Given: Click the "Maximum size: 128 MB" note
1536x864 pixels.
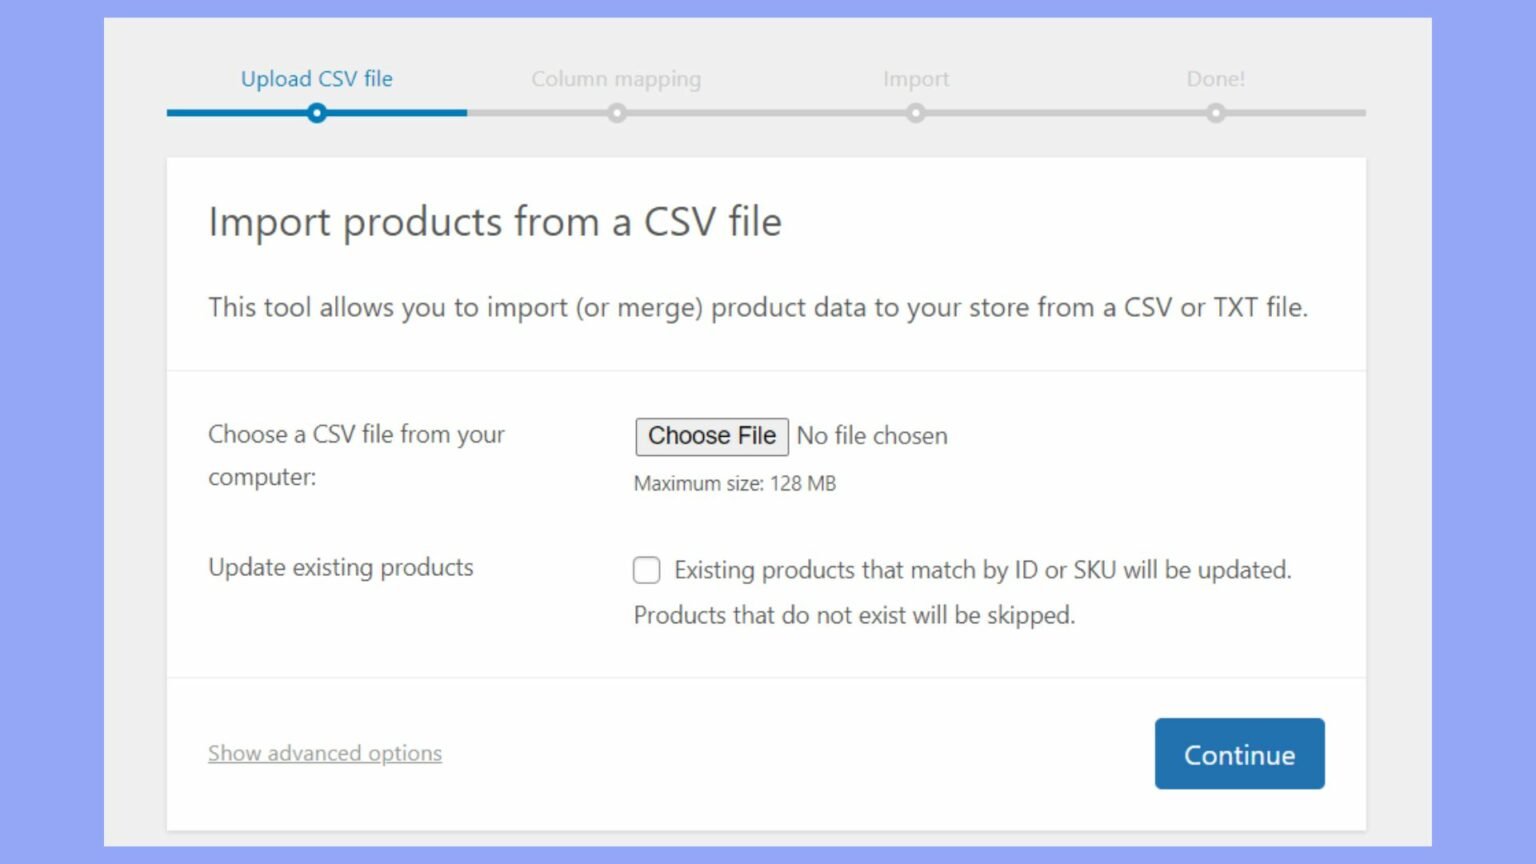Looking at the screenshot, I should tap(735, 483).
